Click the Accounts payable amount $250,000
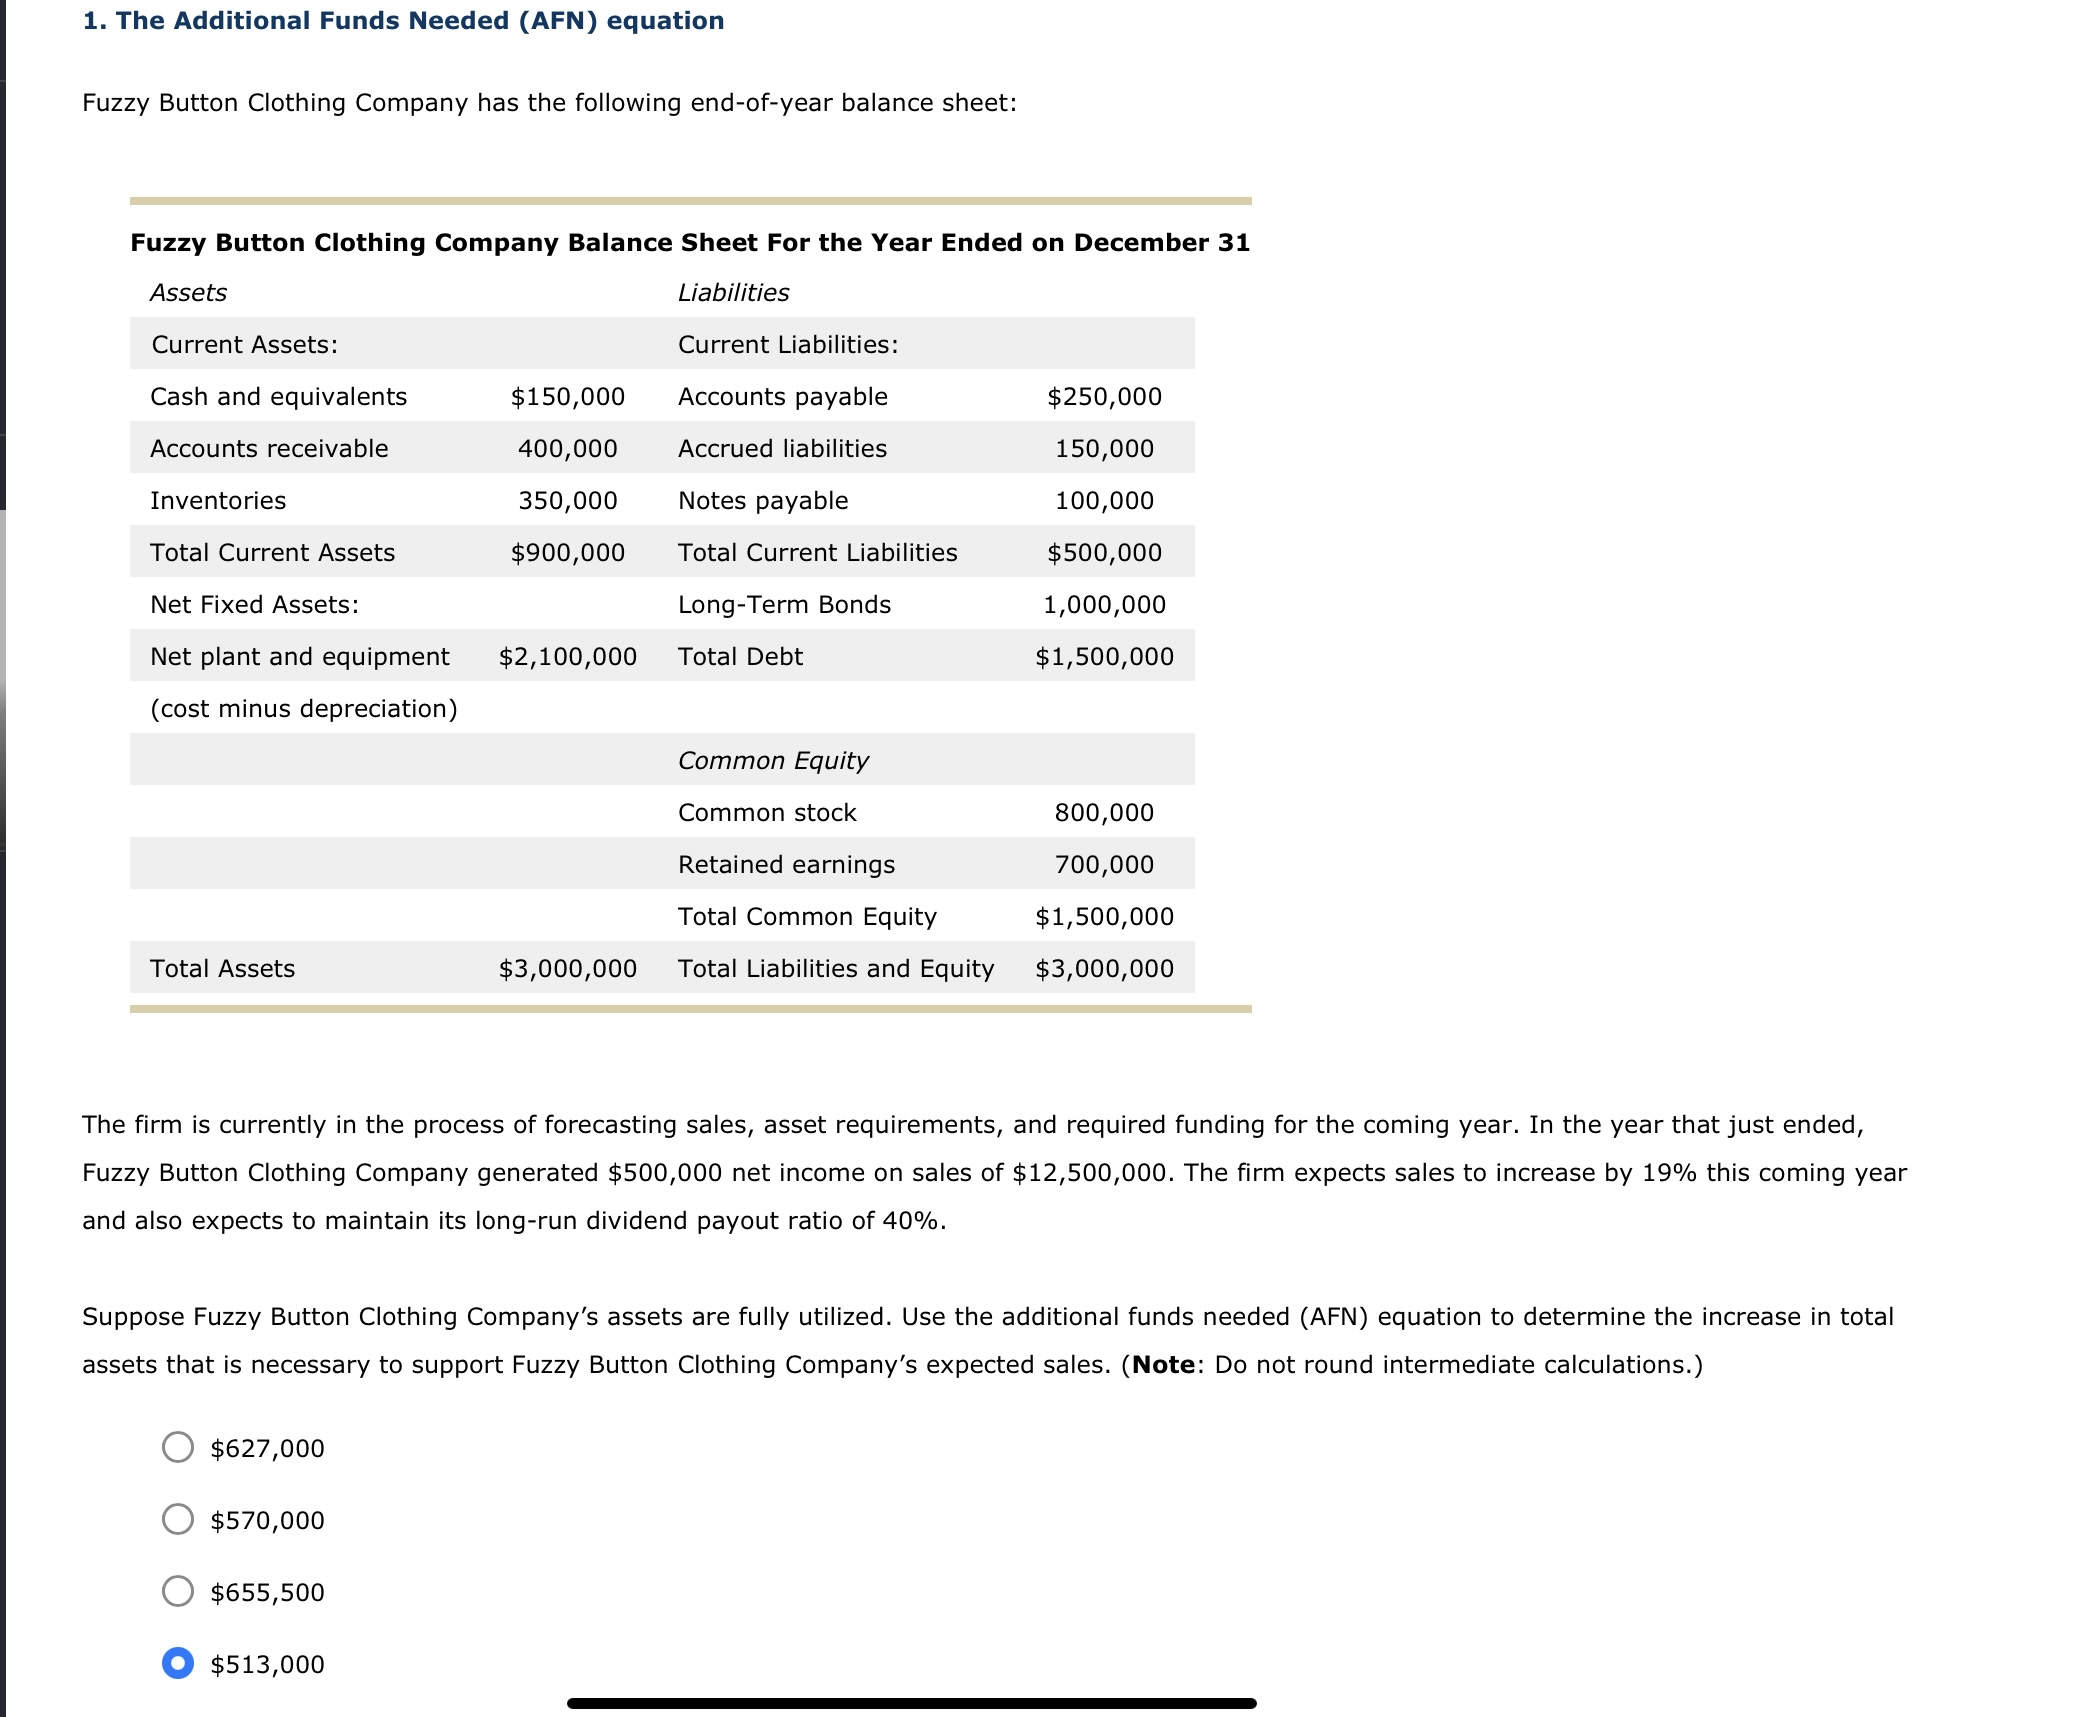Image resolution: width=2092 pixels, height=1717 pixels. (1105, 396)
